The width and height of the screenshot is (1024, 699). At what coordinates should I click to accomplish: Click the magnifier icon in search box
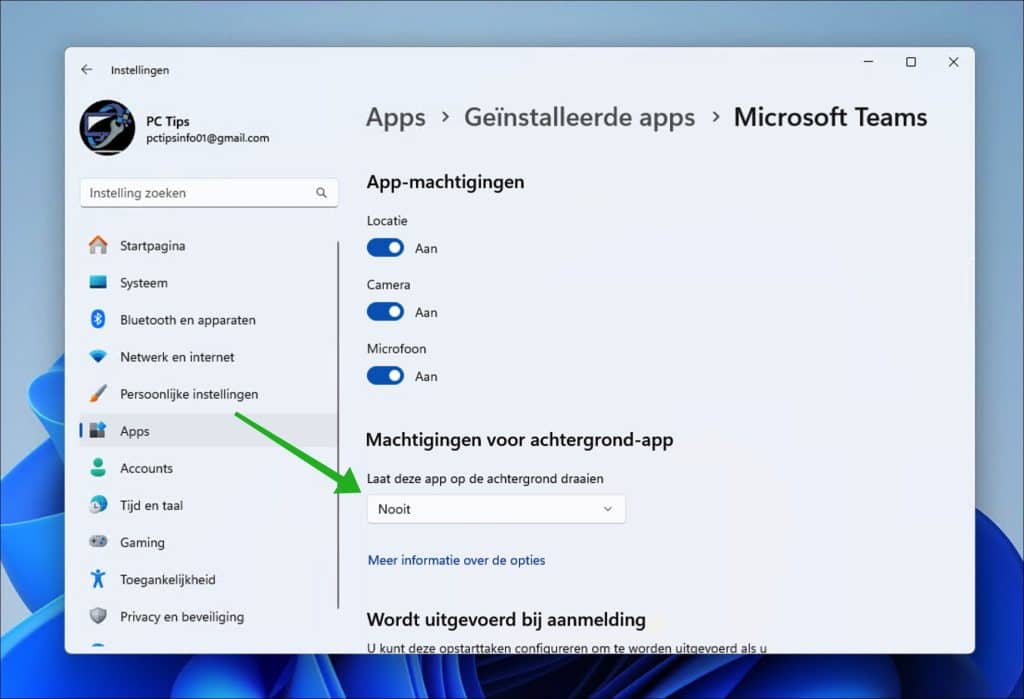[x=321, y=193]
